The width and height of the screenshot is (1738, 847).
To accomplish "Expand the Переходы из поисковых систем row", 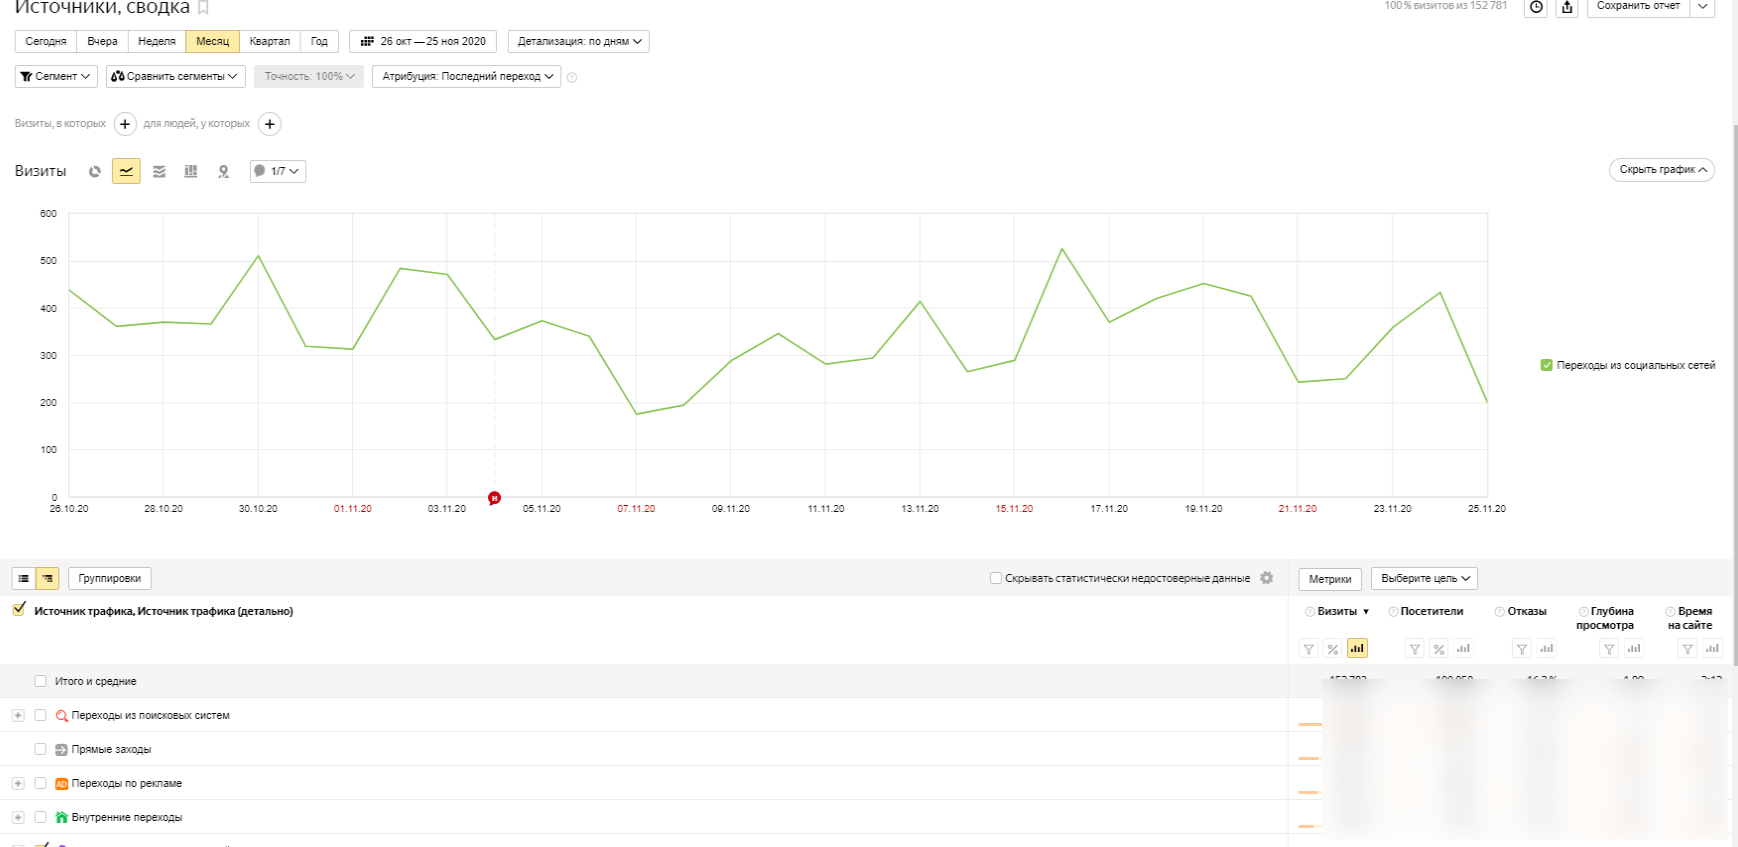I will pyautogui.click(x=18, y=715).
